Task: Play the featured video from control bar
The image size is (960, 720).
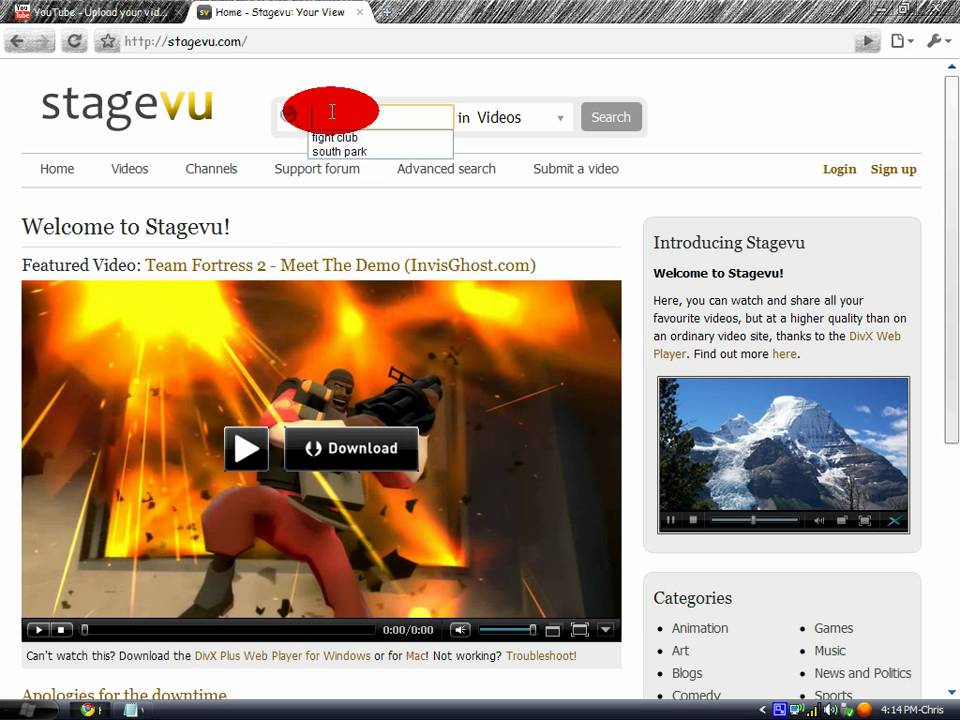Action: [x=38, y=629]
